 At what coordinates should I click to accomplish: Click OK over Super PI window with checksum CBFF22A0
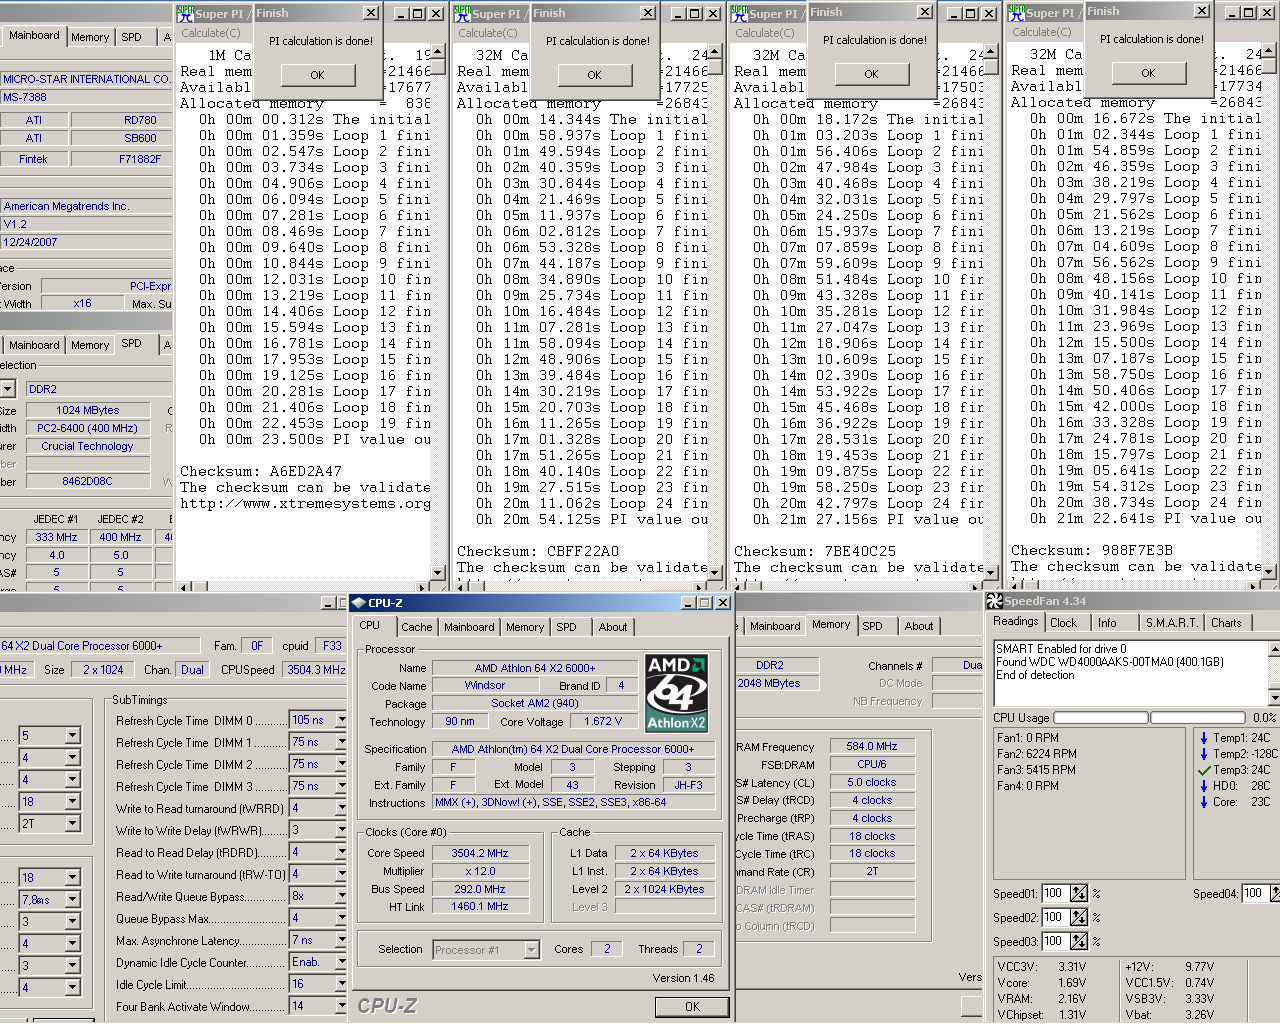click(x=594, y=75)
